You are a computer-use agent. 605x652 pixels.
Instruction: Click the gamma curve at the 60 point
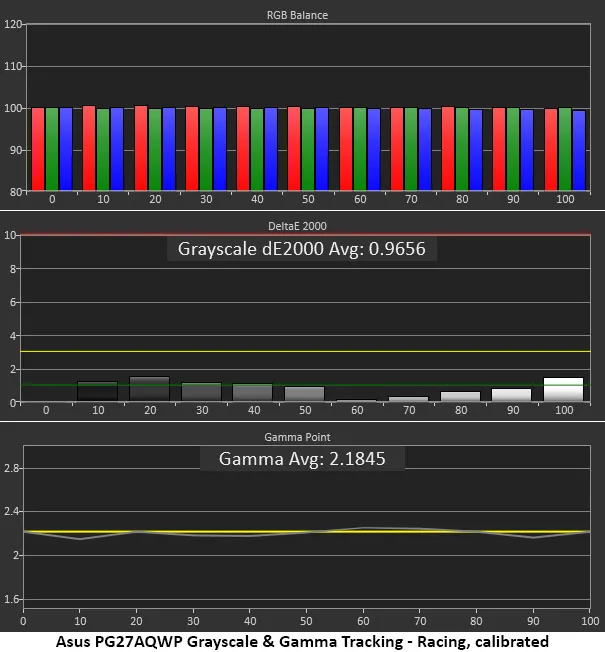[x=366, y=528]
